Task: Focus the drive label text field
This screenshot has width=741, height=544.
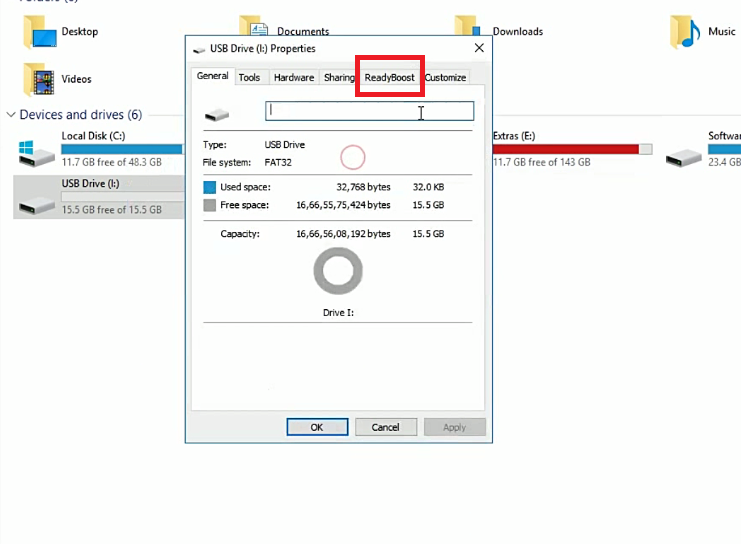Action: [370, 111]
